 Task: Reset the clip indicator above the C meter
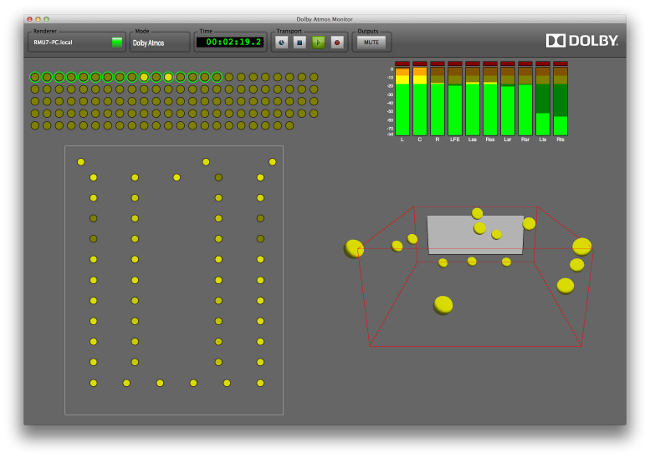(x=420, y=63)
